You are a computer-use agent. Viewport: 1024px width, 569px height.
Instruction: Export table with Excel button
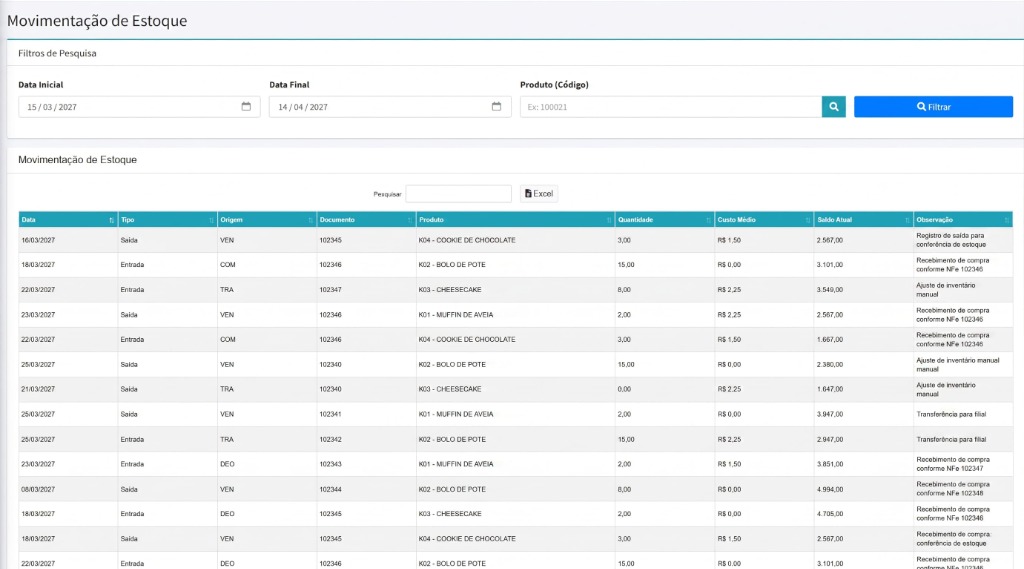tap(539, 193)
